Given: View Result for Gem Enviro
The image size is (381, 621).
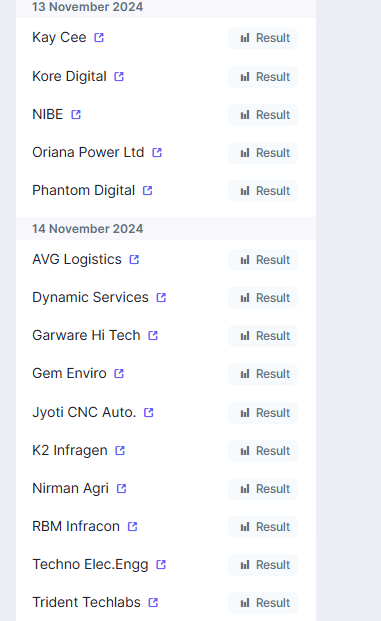Looking at the screenshot, I should (263, 374).
